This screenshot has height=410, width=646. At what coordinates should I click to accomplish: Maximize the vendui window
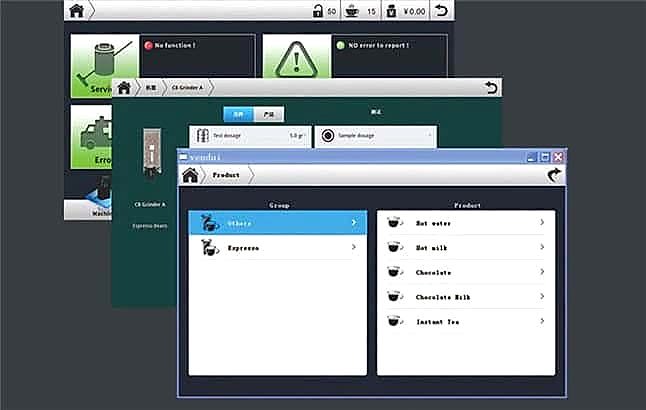(545, 157)
